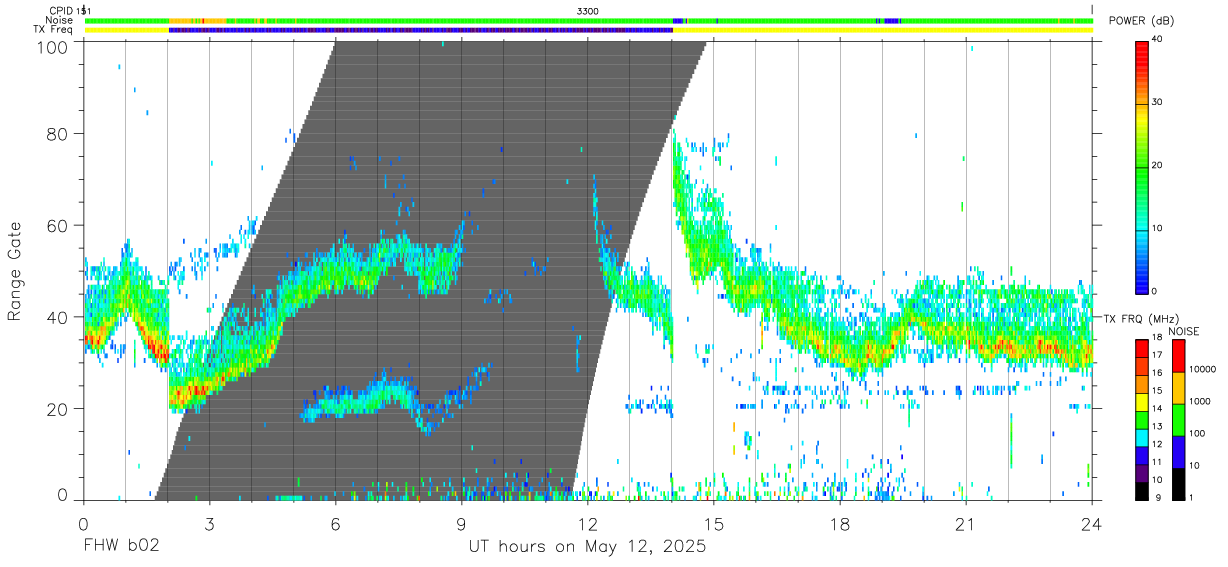The width and height of the screenshot is (1228, 567).
Task: Click the '30' label on POWER color bar
Action: point(1158,103)
